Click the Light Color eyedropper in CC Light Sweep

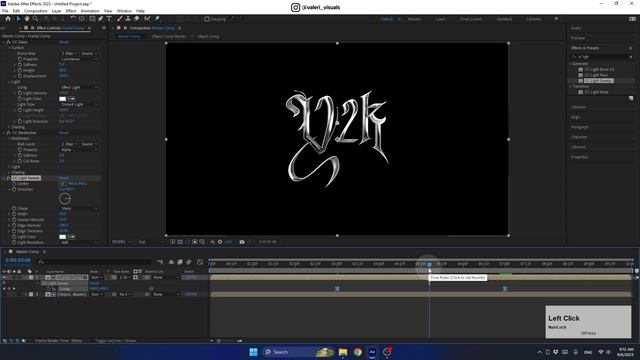point(71,237)
